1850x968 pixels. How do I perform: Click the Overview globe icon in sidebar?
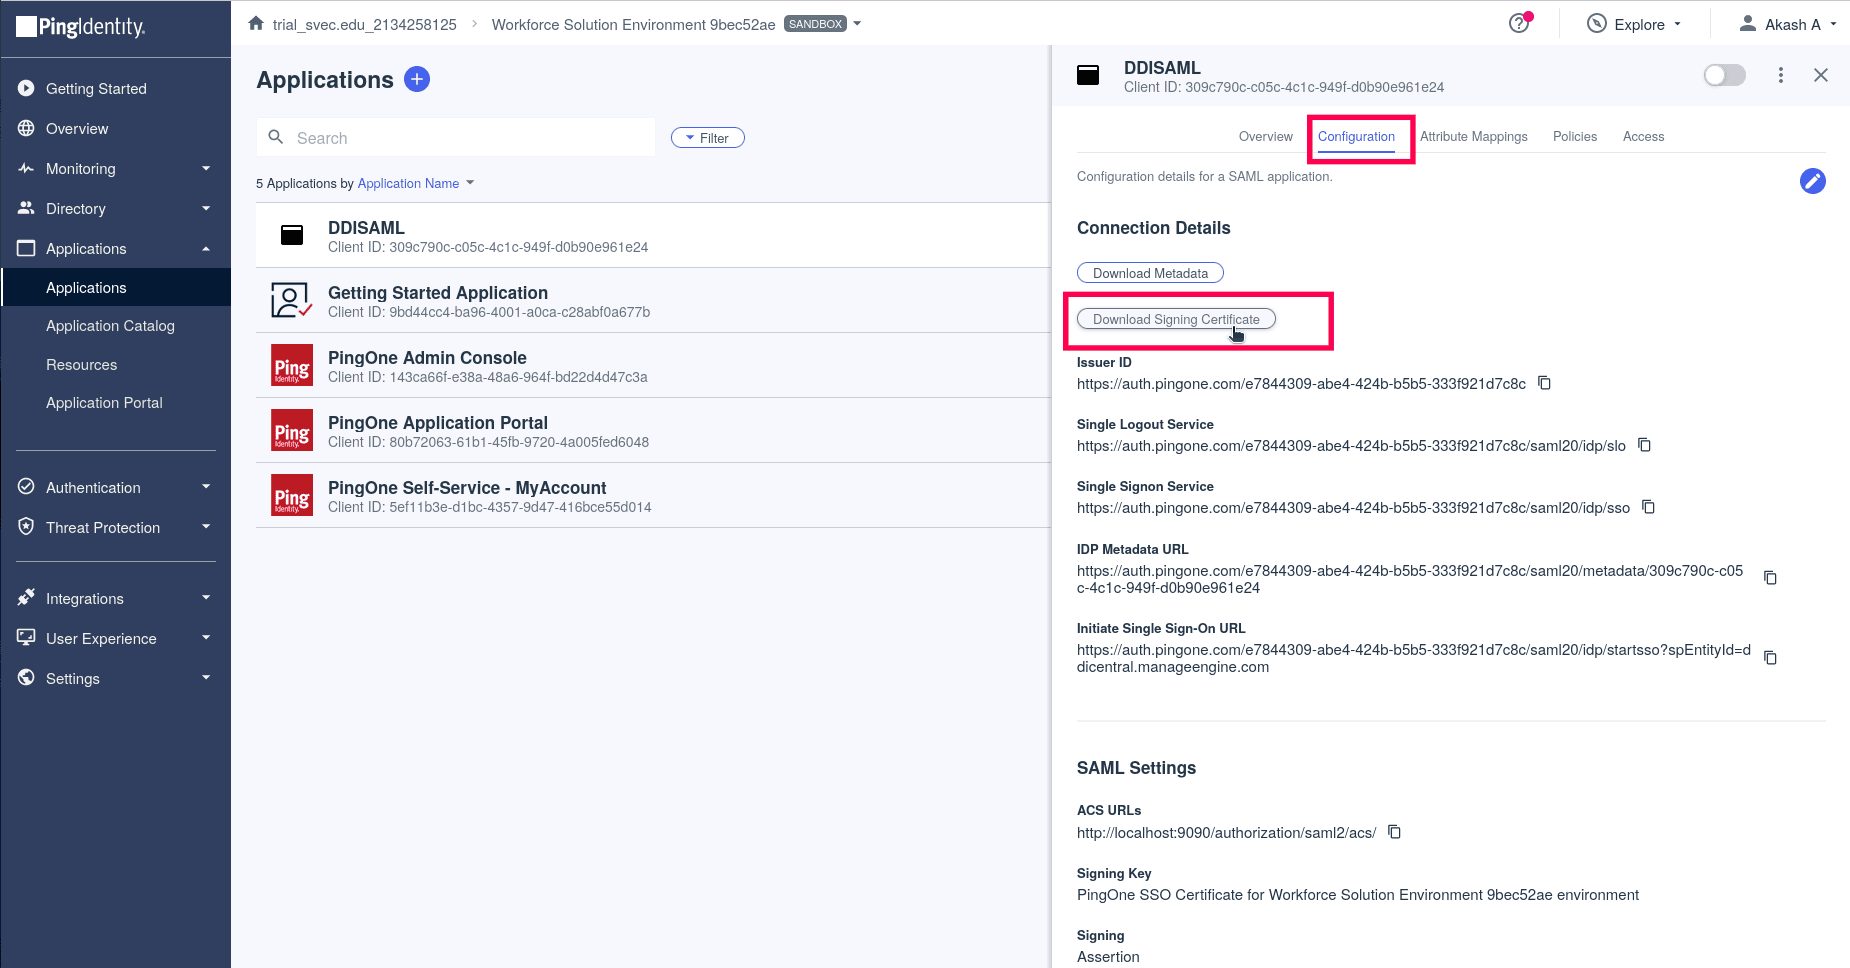[x=26, y=128]
